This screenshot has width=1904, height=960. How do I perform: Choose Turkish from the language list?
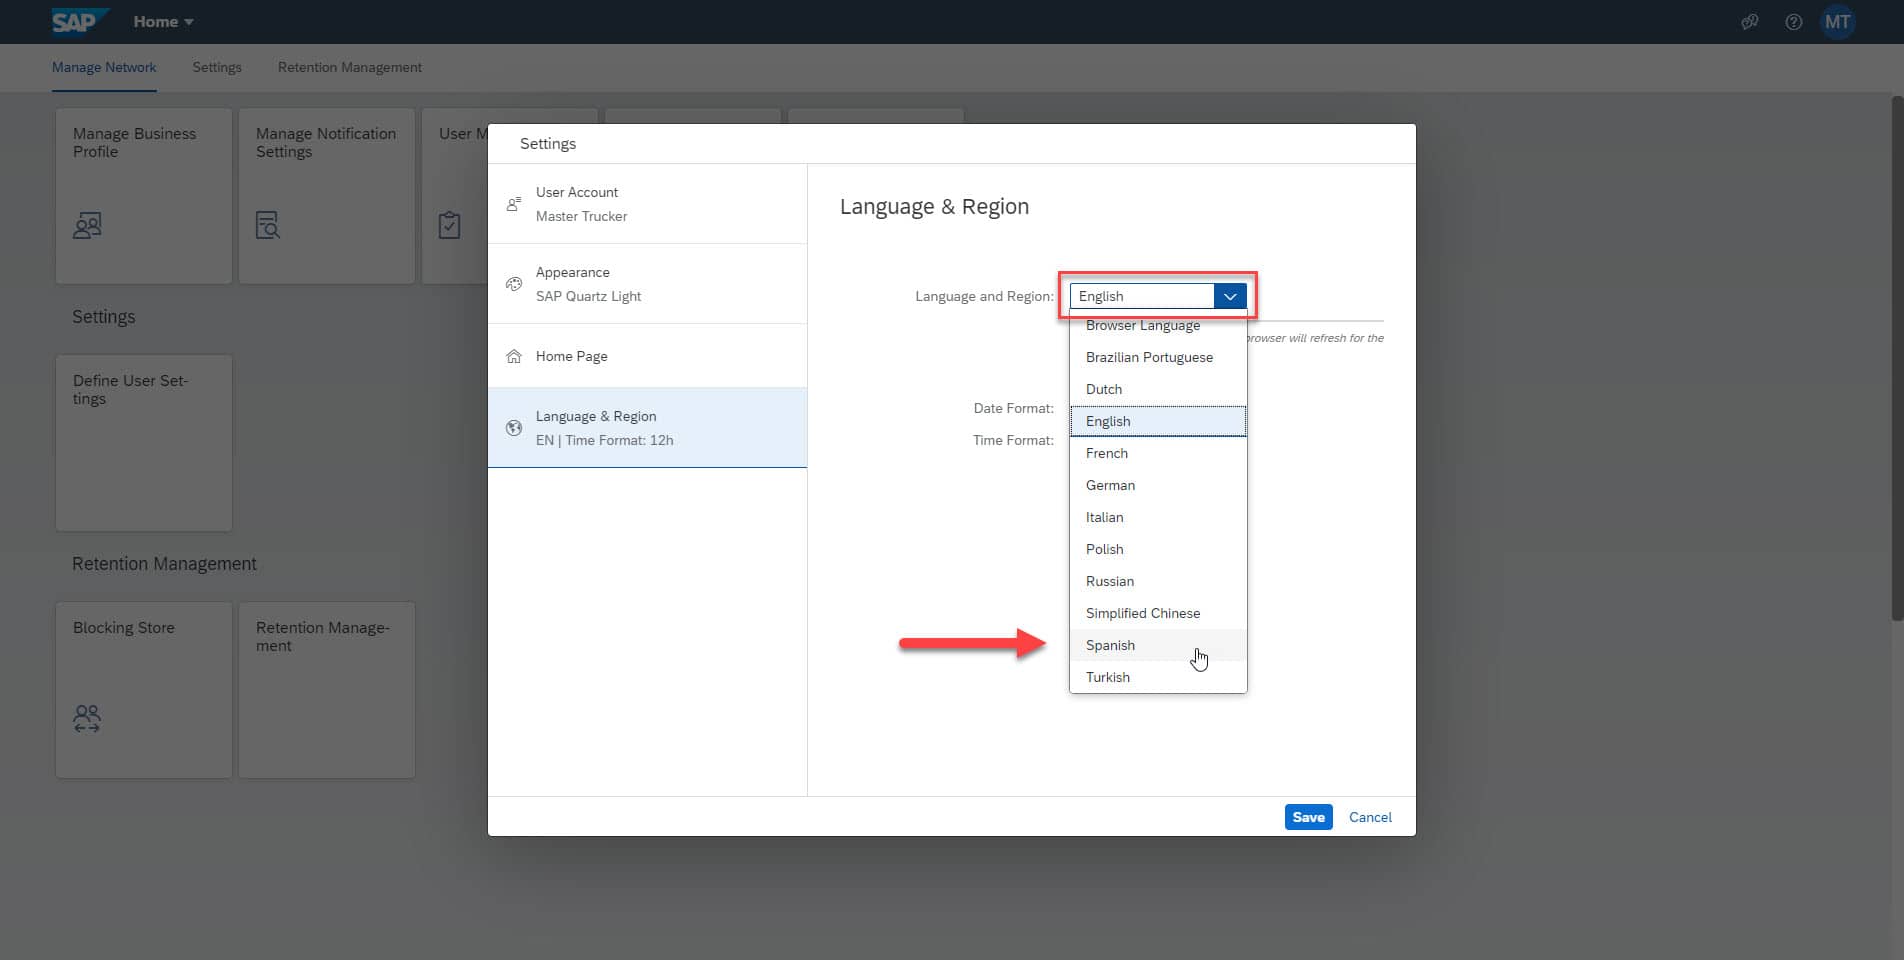(1158, 677)
